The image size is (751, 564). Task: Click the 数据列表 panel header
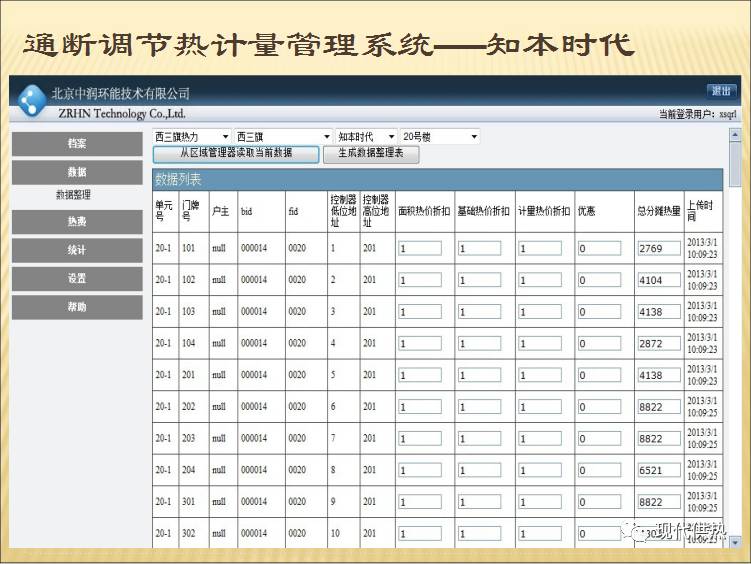click(x=437, y=180)
